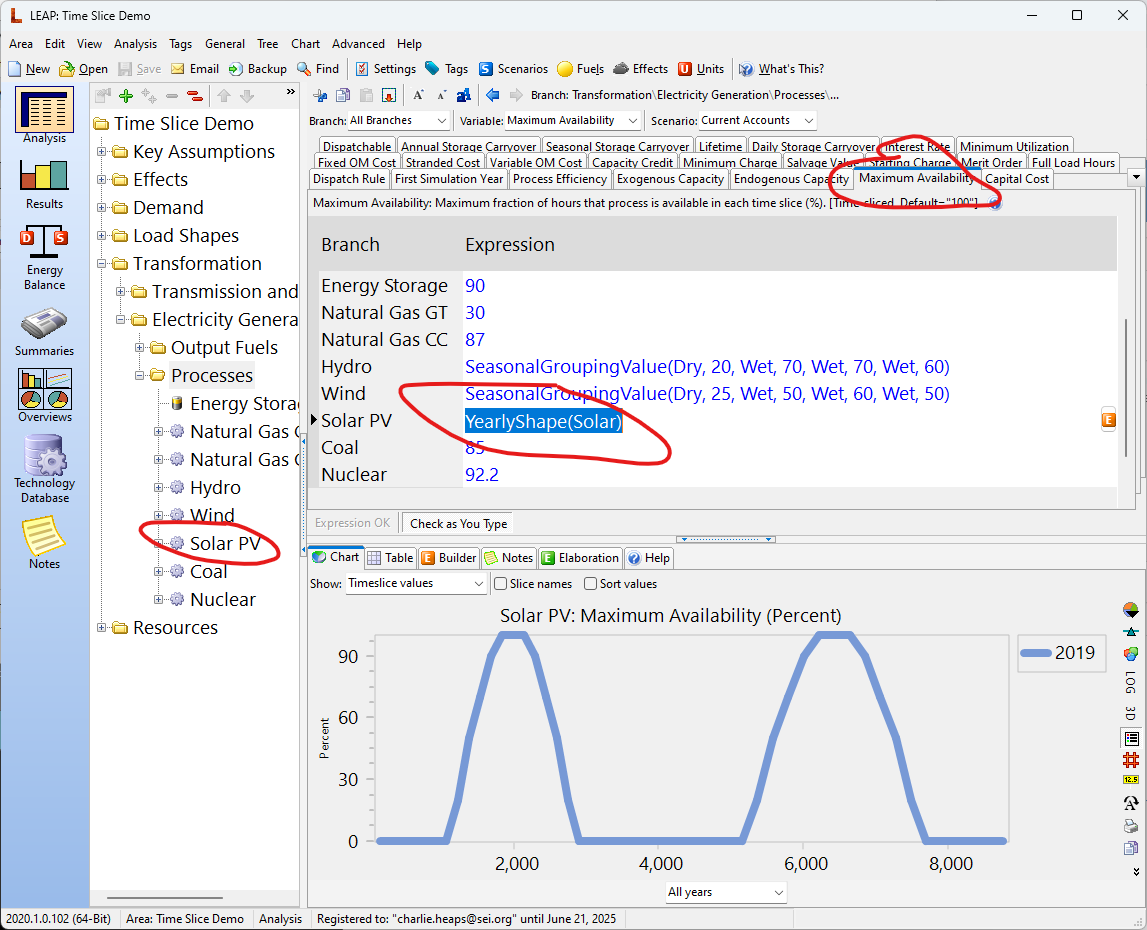Image resolution: width=1147 pixels, height=930 pixels.
Task: Switch to Process Efficiency tab
Action: pos(560,179)
